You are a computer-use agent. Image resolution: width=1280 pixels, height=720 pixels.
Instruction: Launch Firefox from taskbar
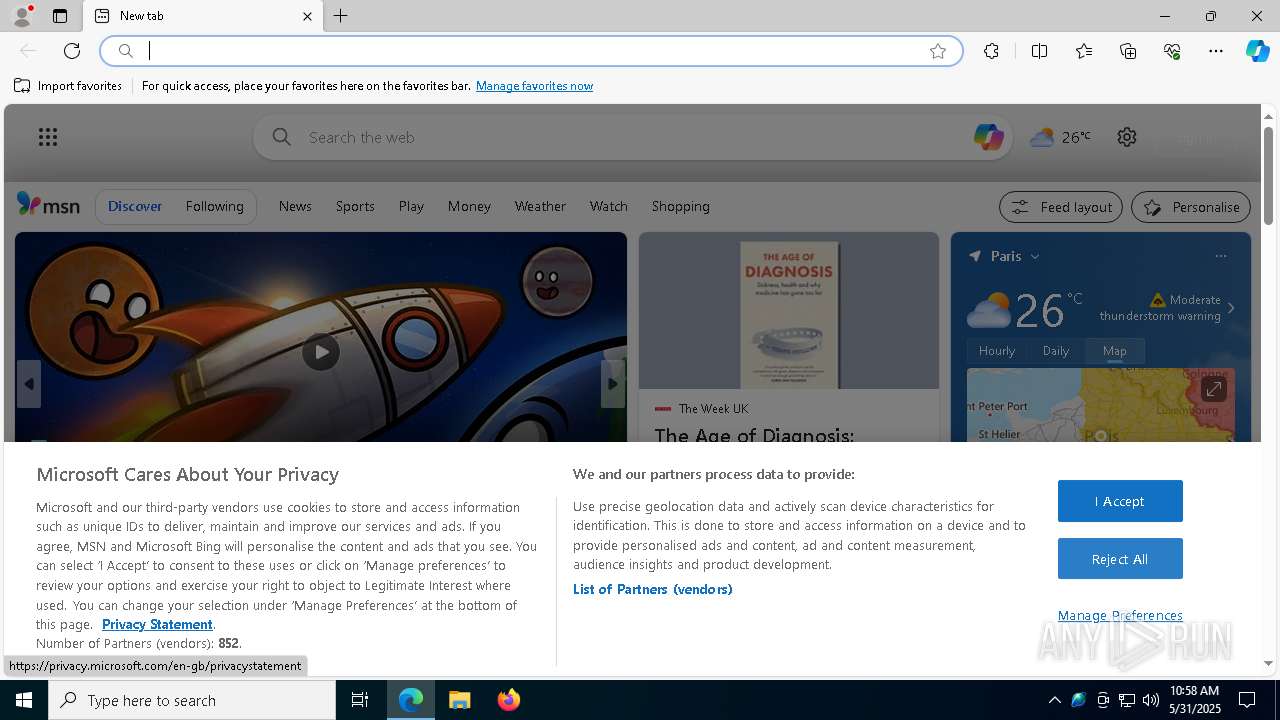click(508, 700)
